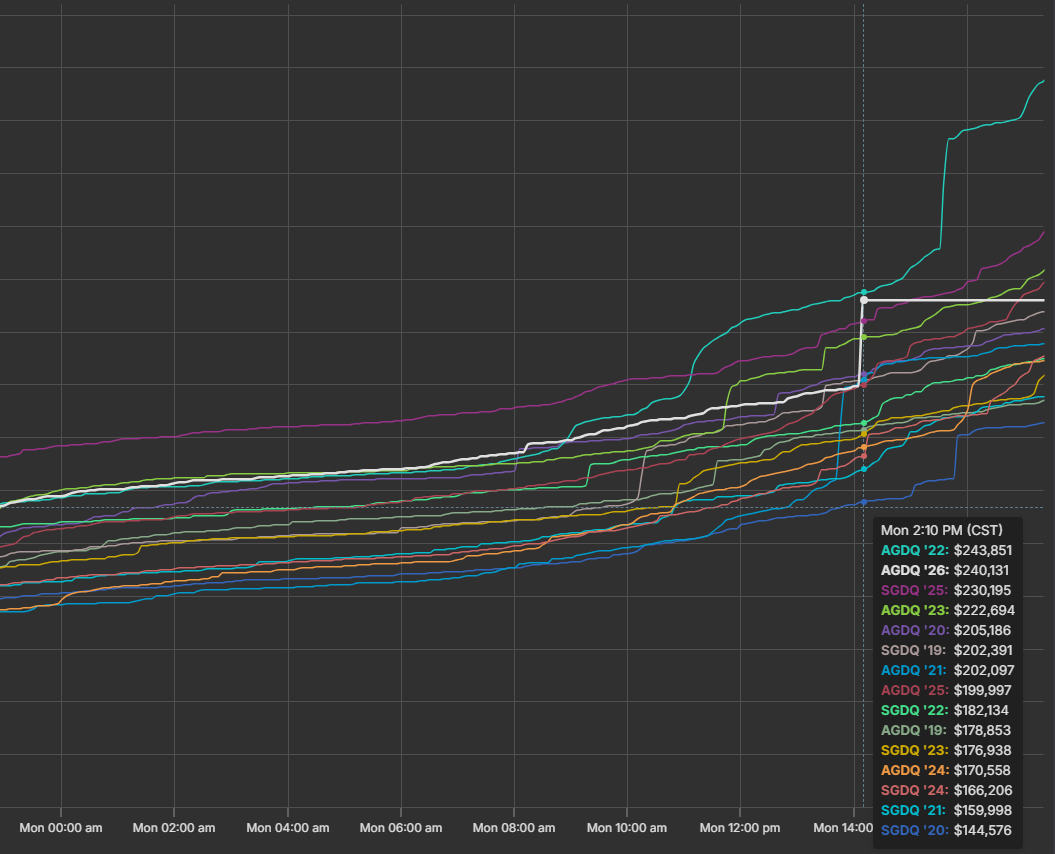
Task: Select the AGDQ '22 row in the tooltip
Action: tap(947, 550)
